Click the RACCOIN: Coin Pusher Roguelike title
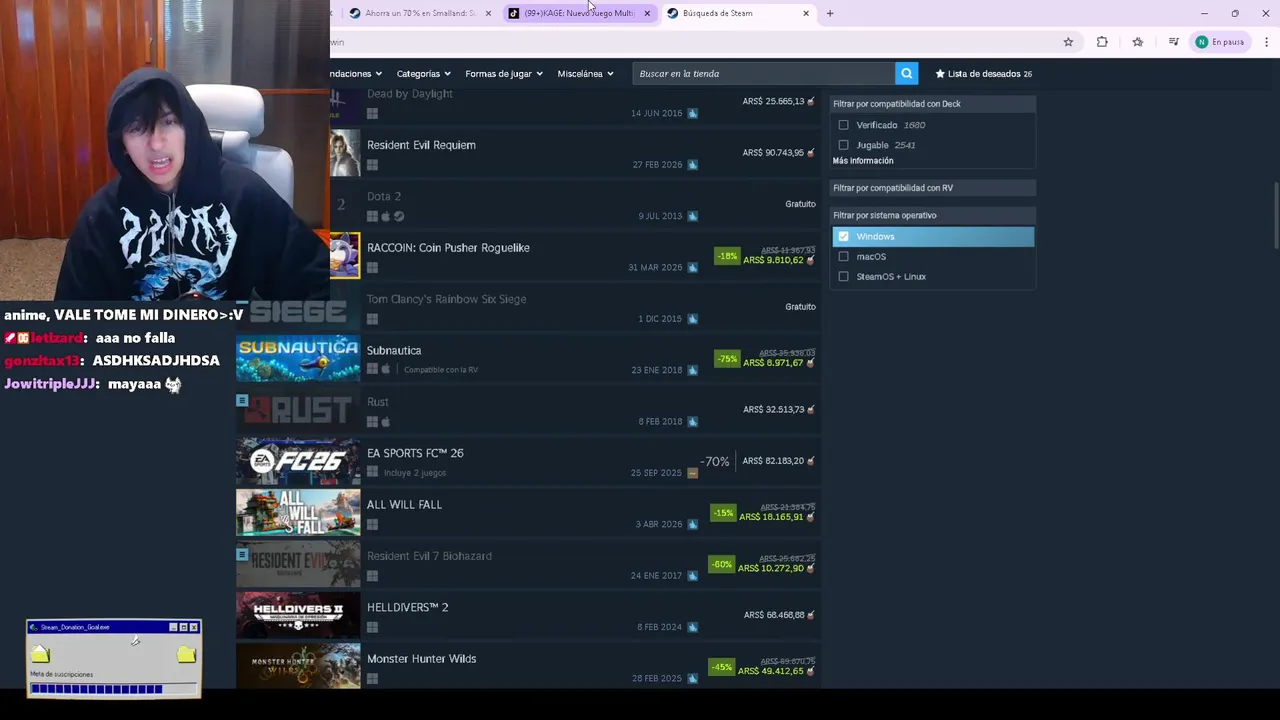Image resolution: width=1280 pixels, height=720 pixels. pyautogui.click(x=448, y=247)
